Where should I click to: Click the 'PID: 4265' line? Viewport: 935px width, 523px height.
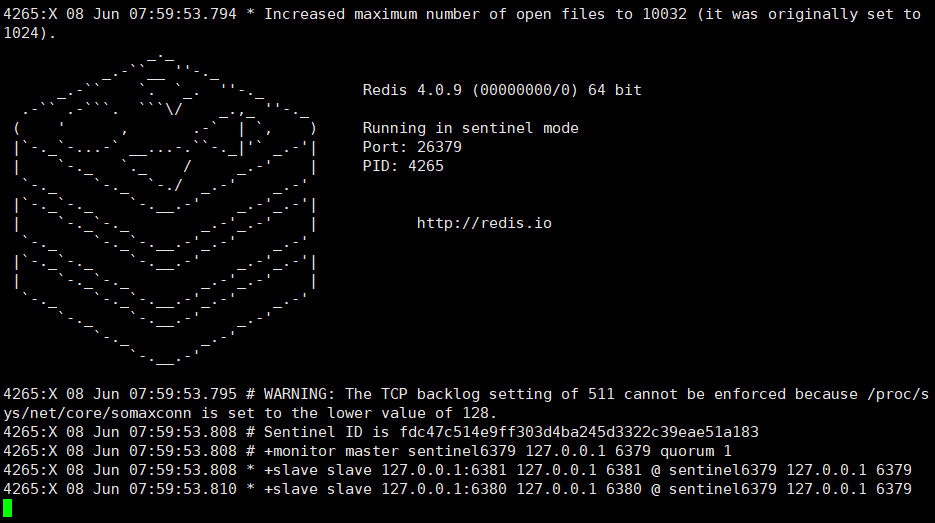click(403, 166)
